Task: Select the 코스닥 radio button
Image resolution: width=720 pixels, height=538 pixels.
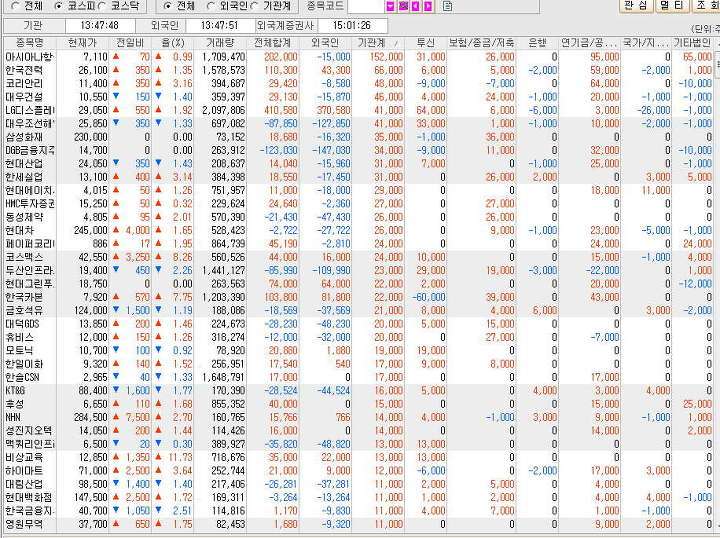Action: pos(101,6)
